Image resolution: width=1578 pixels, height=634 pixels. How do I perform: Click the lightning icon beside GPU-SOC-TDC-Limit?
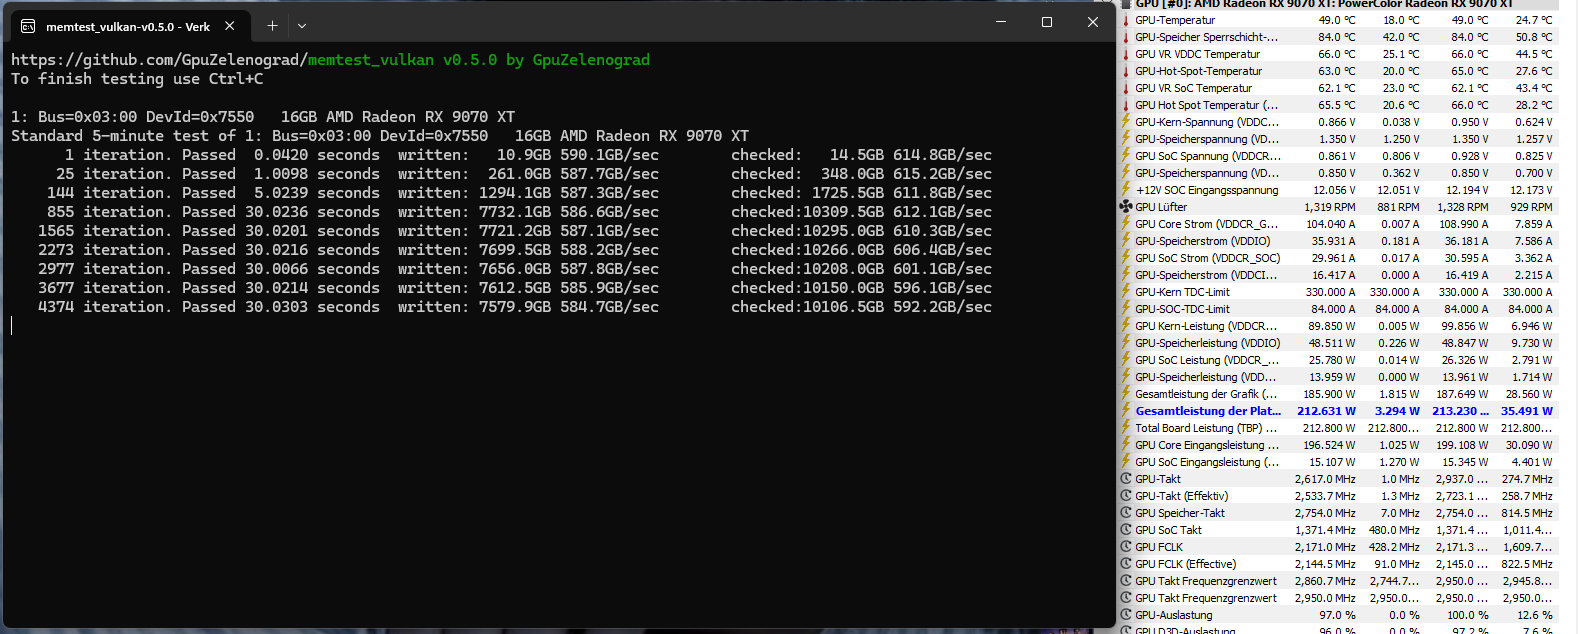(1126, 309)
